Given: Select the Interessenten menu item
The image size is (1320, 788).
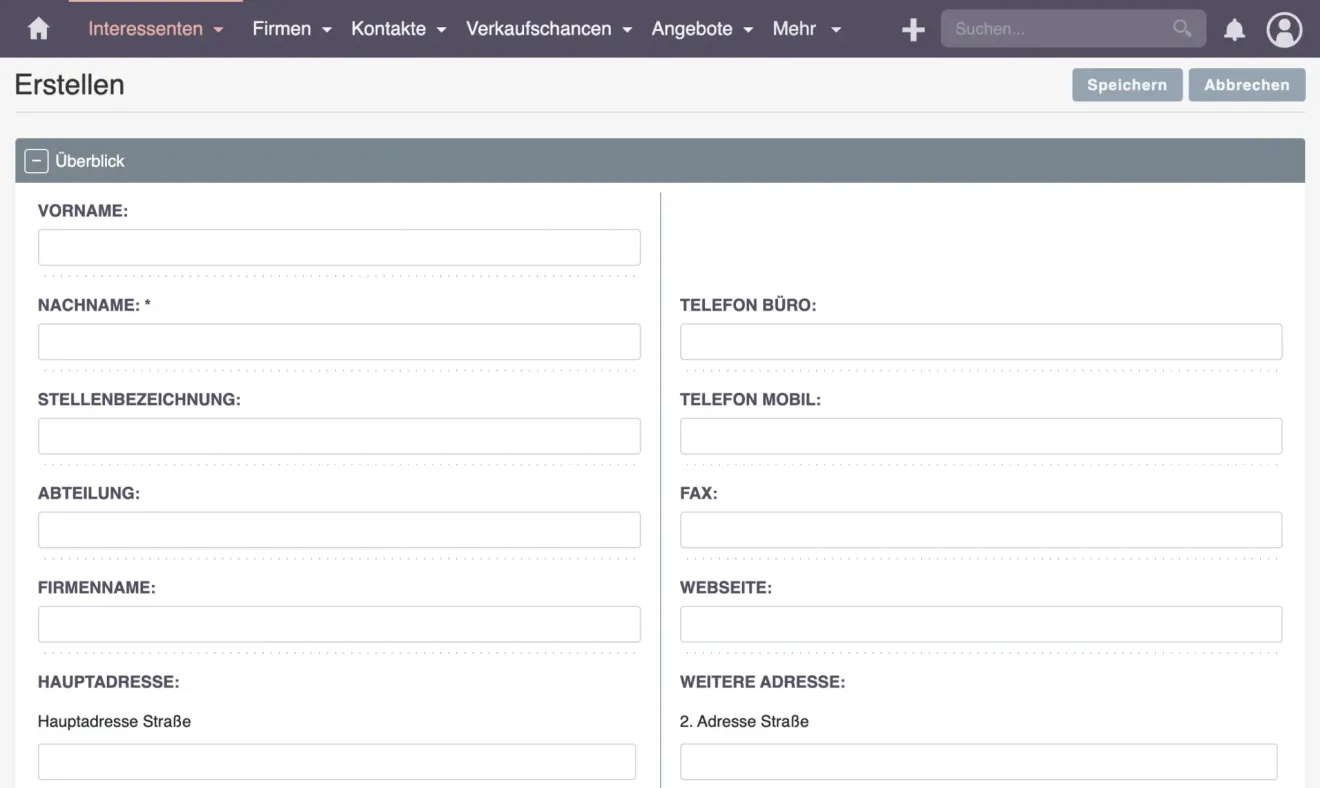Looking at the screenshot, I should (x=147, y=29).
